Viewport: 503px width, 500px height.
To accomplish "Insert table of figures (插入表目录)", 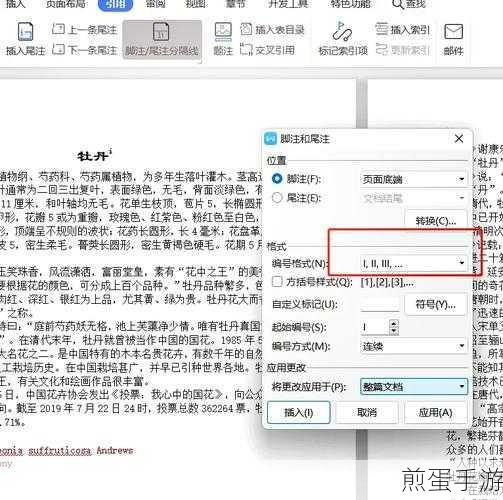I will click(272, 30).
